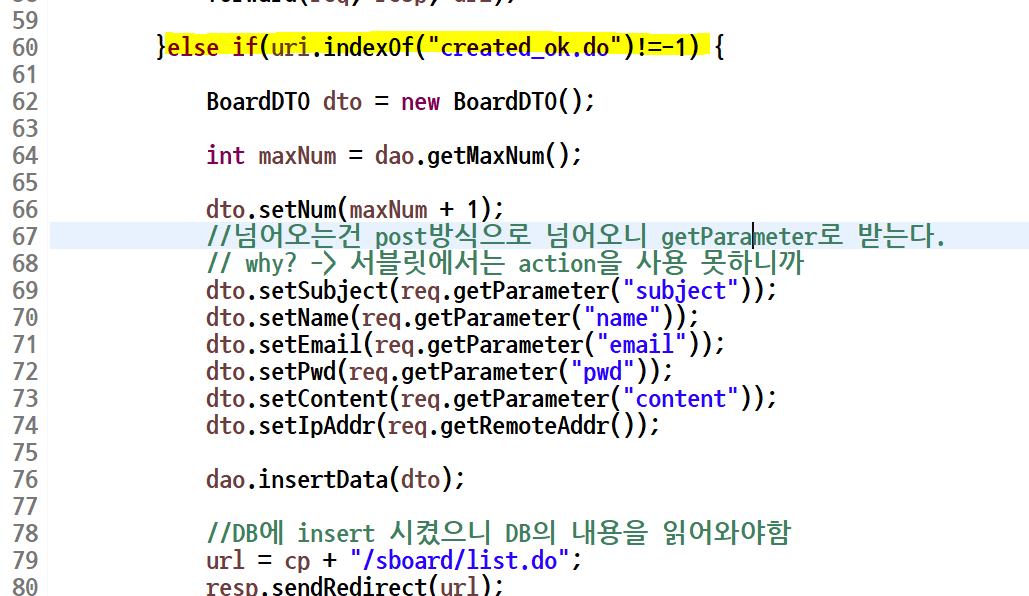Click the string "email" on line 71
The image size is (1029, 596).
[x=643, y=344]
